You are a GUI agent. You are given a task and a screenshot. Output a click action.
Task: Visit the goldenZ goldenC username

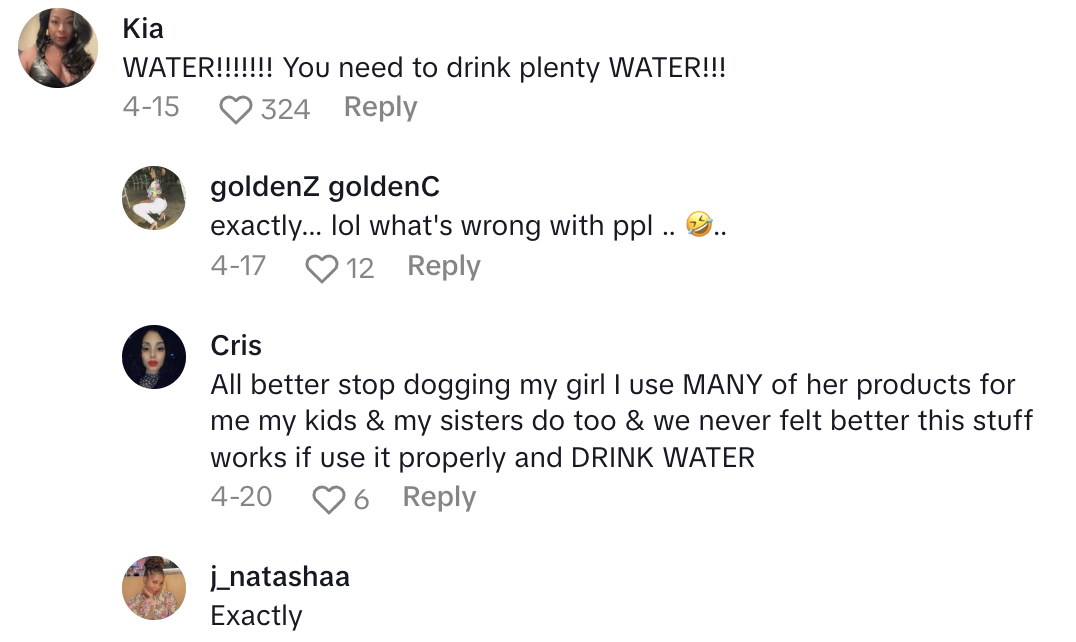325,187
